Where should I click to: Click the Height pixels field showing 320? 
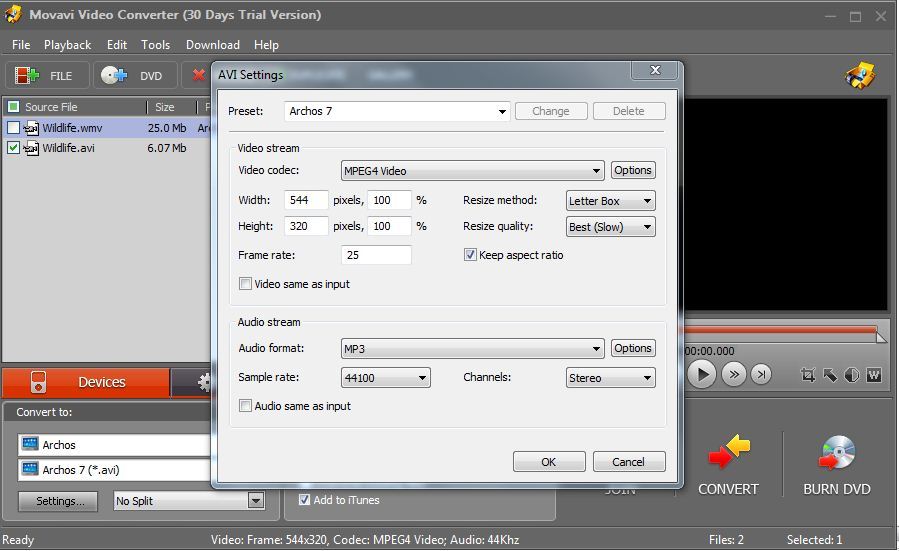[306, 226]
